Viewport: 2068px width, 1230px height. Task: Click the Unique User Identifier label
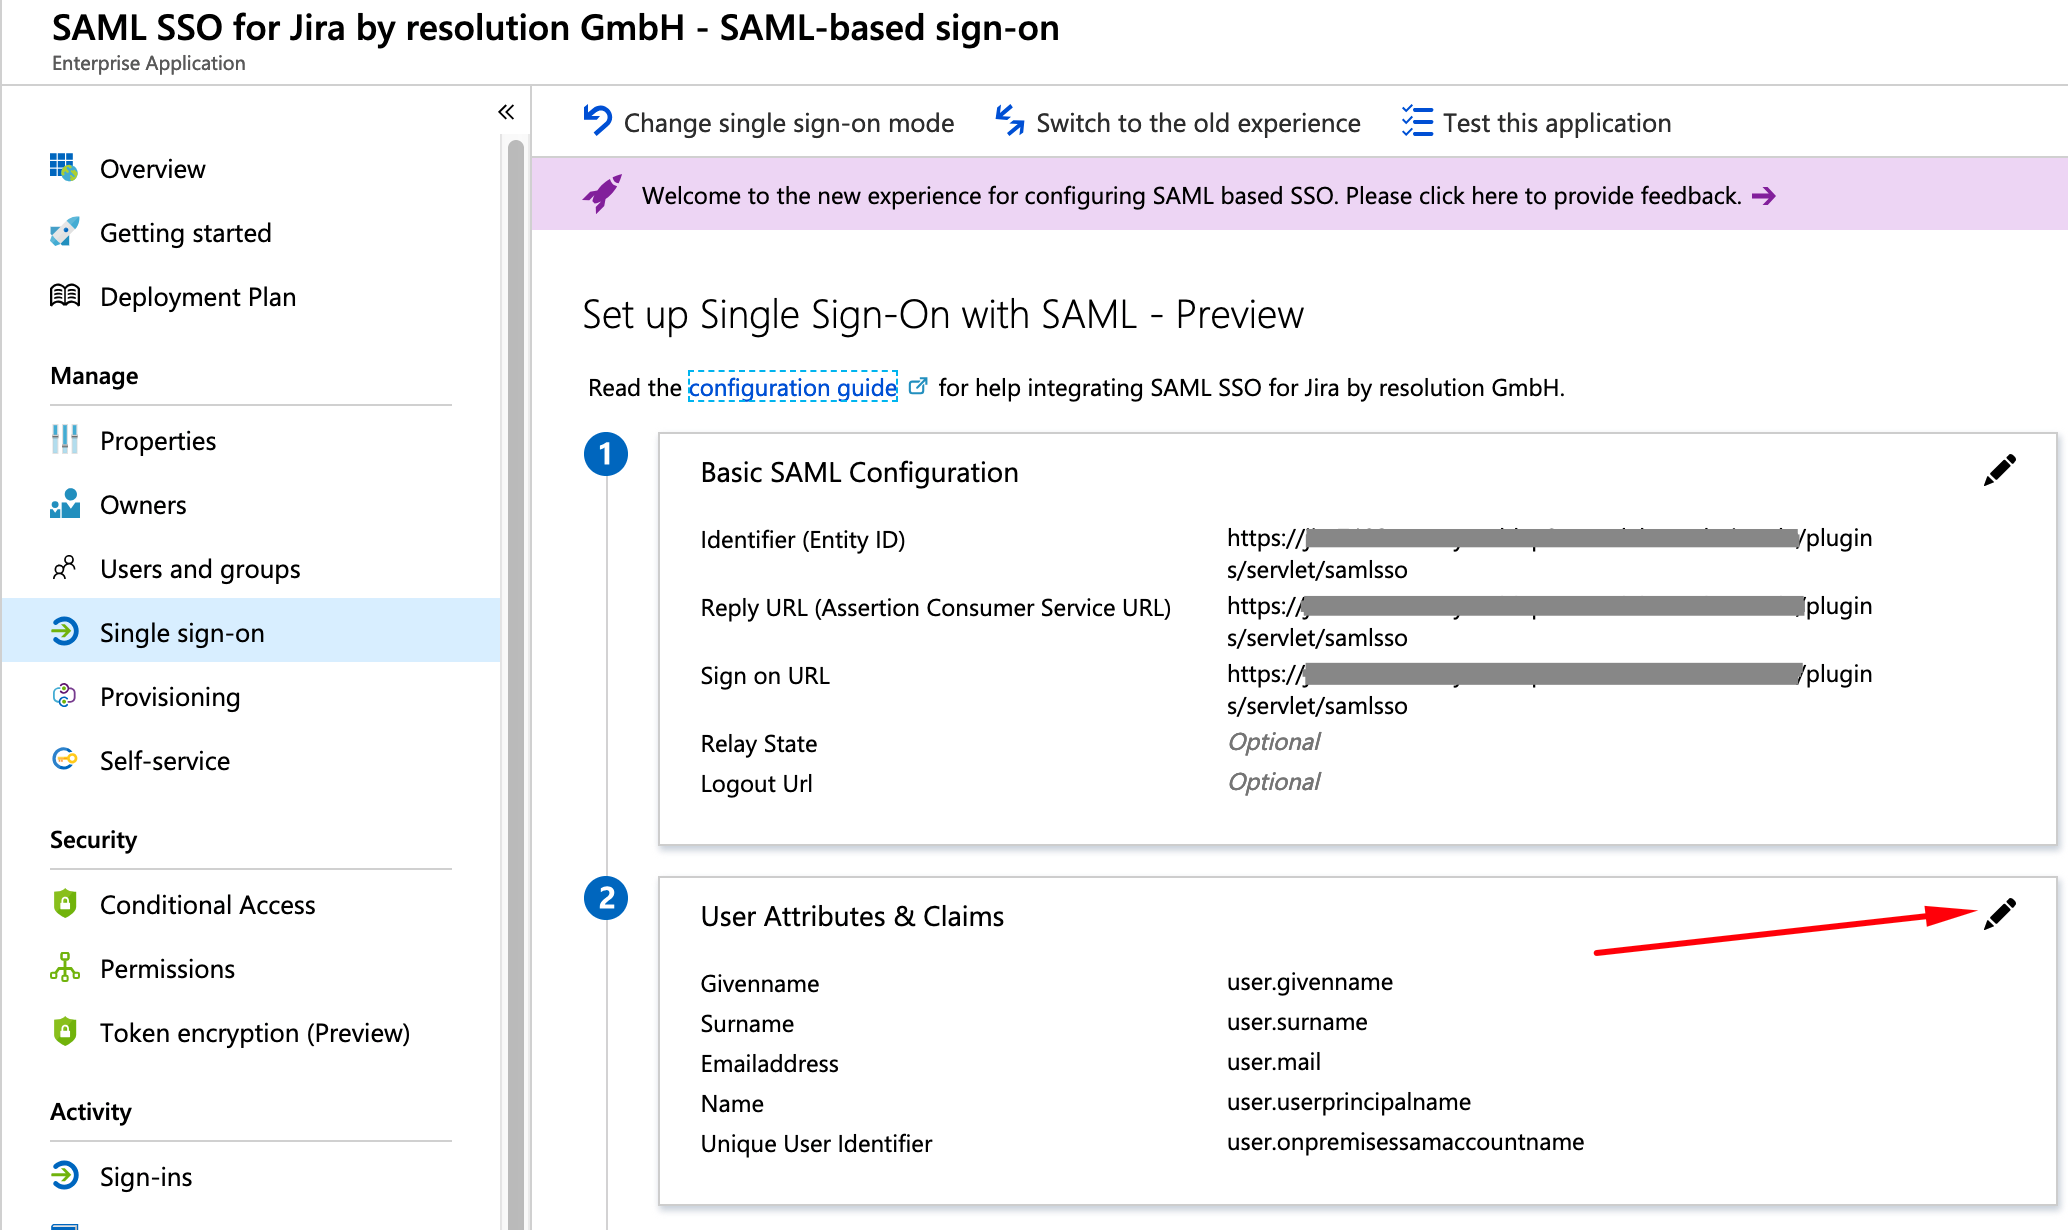(816, 1144)
